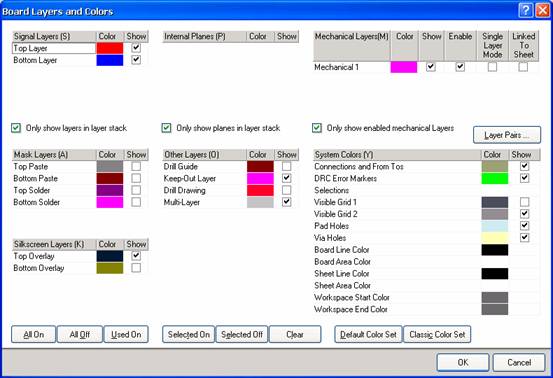Click the title bar help question-mark icon

[525, 11]
